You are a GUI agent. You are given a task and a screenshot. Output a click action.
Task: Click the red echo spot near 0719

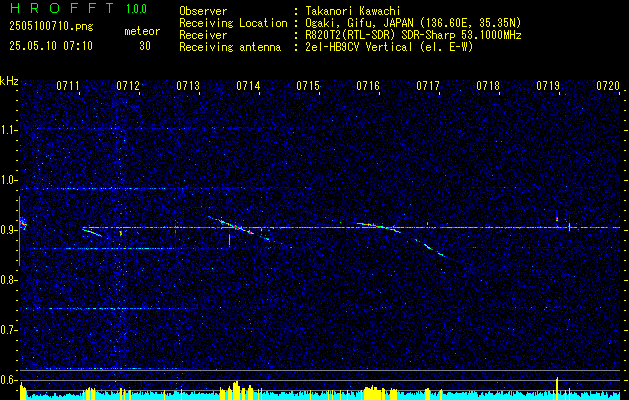click(557, 219)
